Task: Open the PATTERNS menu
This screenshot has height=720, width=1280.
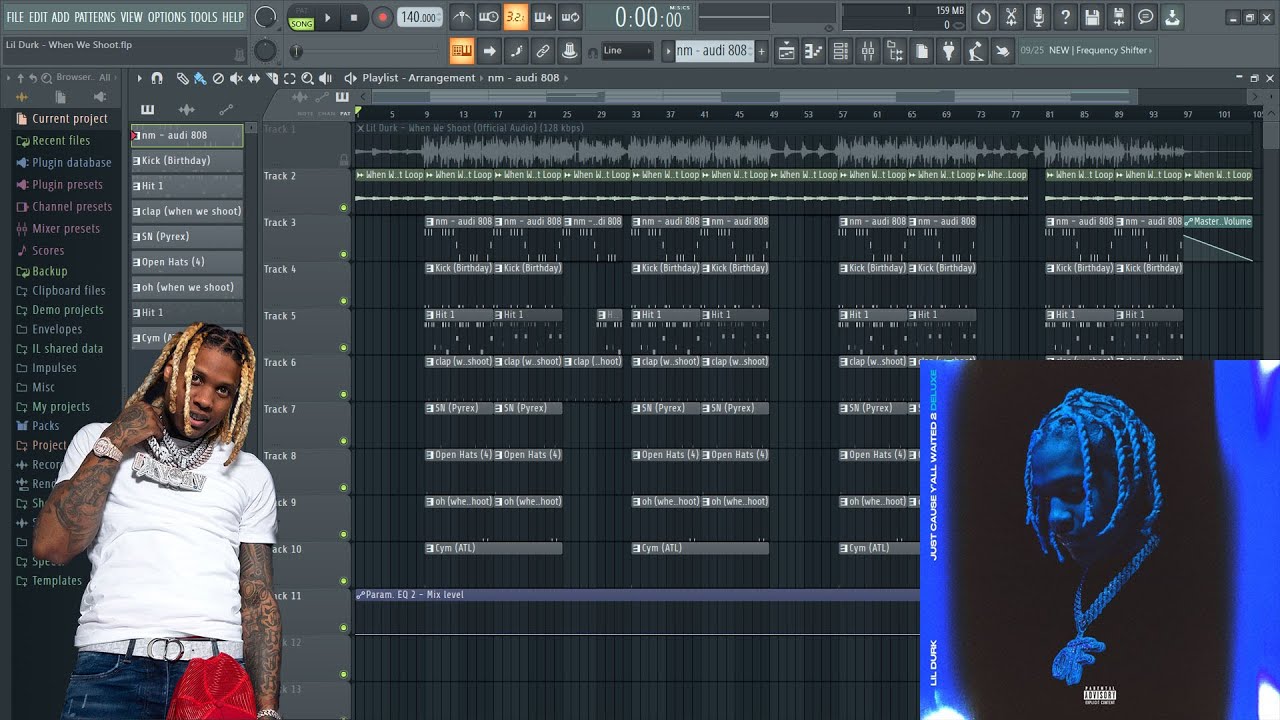Action: [95, 17]
